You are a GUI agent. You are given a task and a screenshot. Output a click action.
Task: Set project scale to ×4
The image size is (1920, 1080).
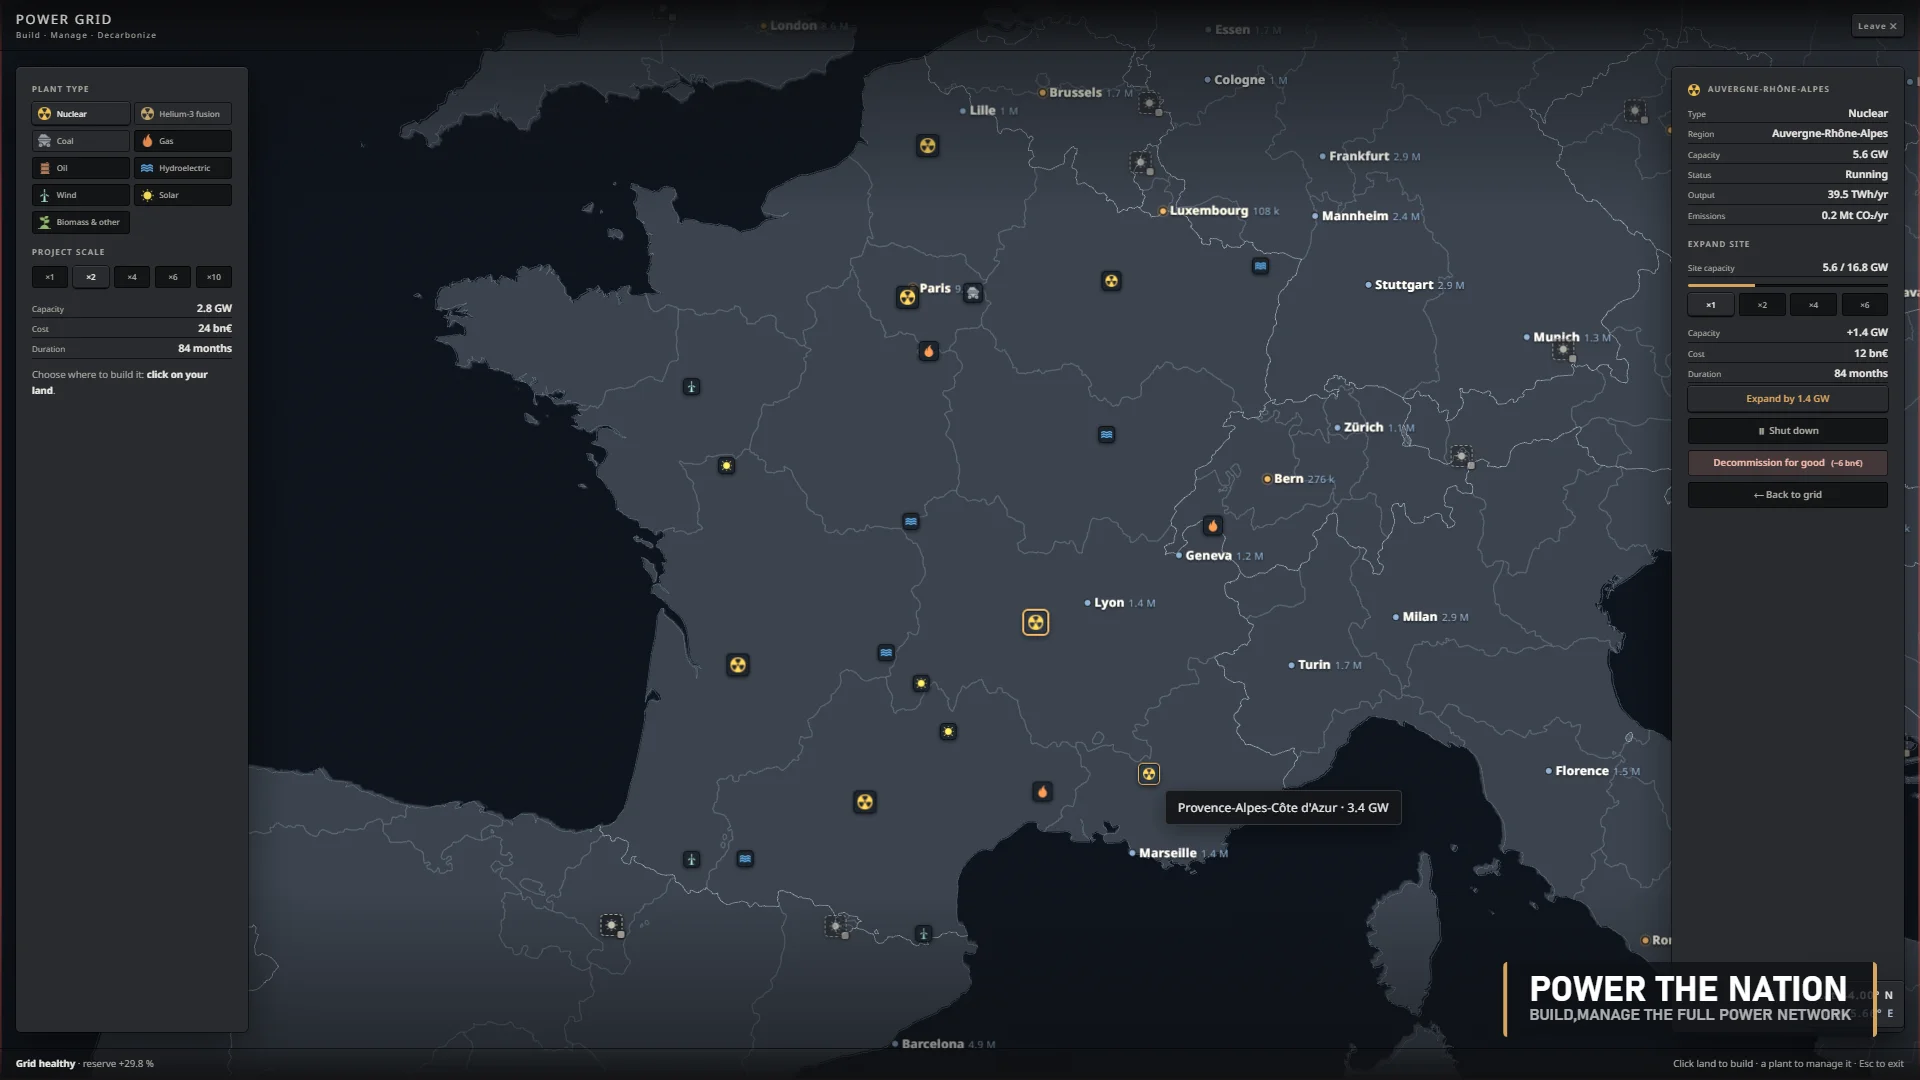(131, 277)
